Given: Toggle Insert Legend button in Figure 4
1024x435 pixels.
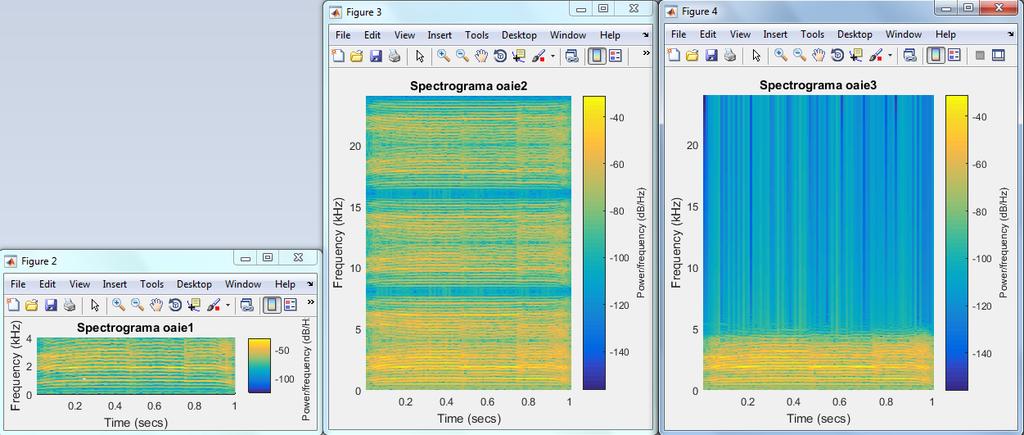Looking at the screenshot, I should tap(953, 56).
